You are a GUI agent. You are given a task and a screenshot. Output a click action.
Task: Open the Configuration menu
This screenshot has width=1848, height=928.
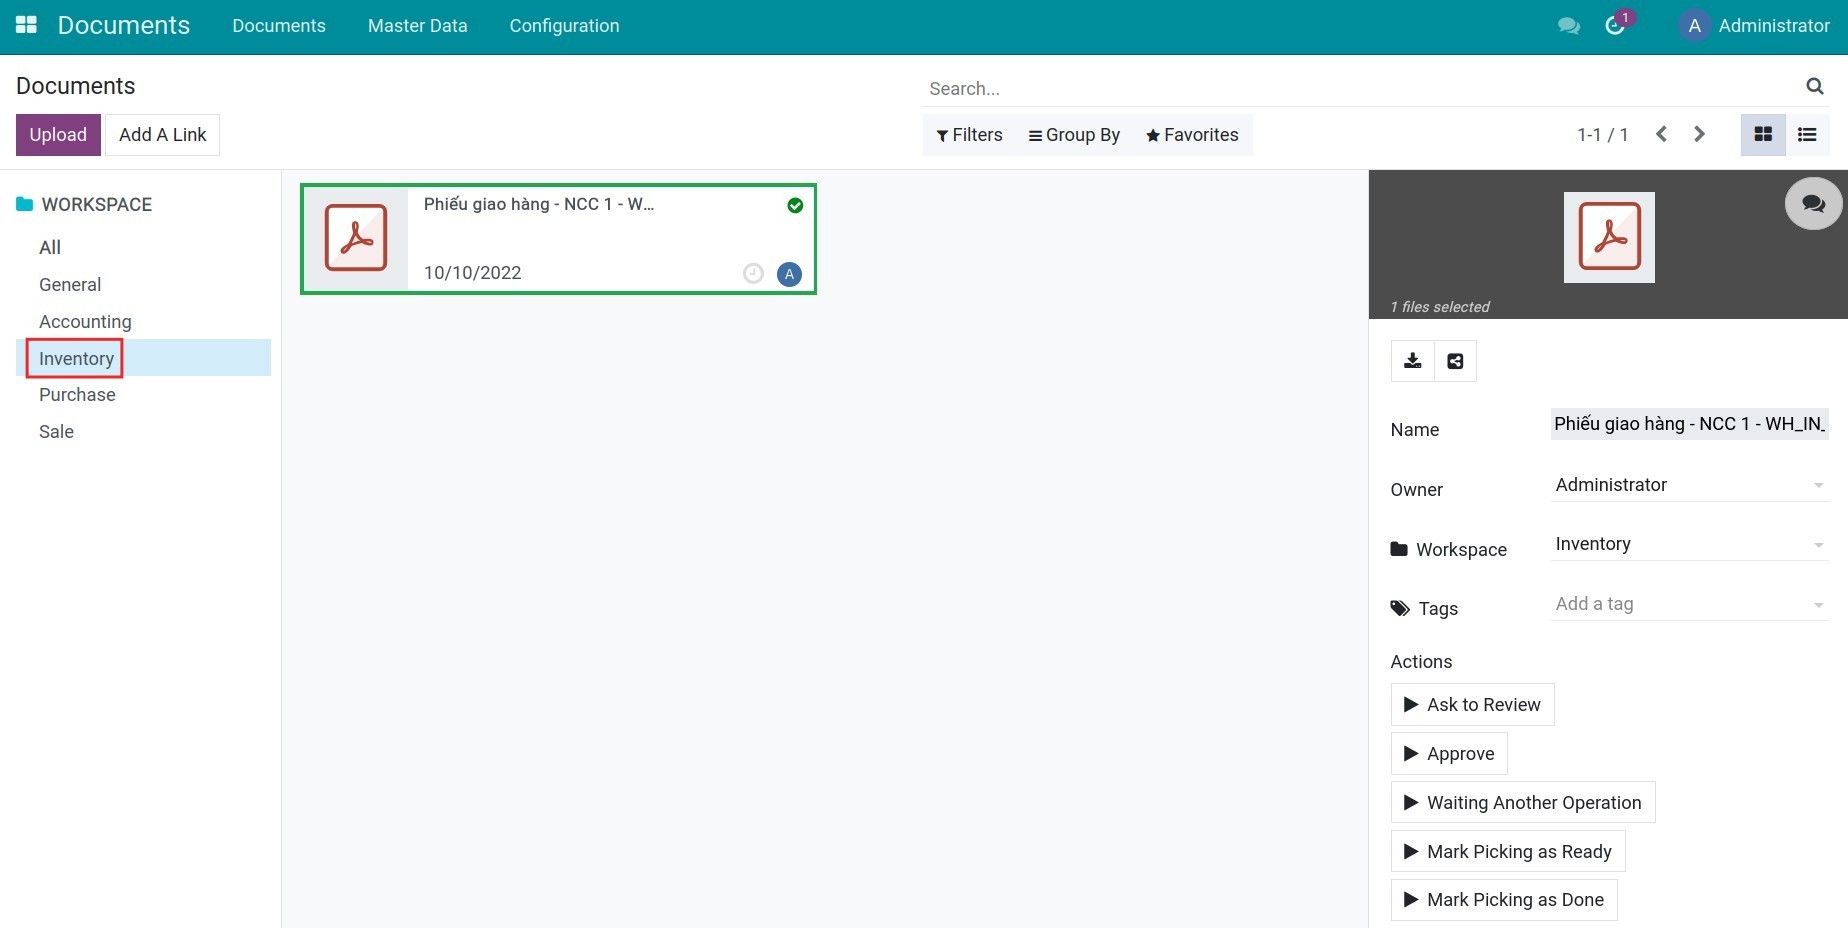pyautogui.click(x=564, y=26)
